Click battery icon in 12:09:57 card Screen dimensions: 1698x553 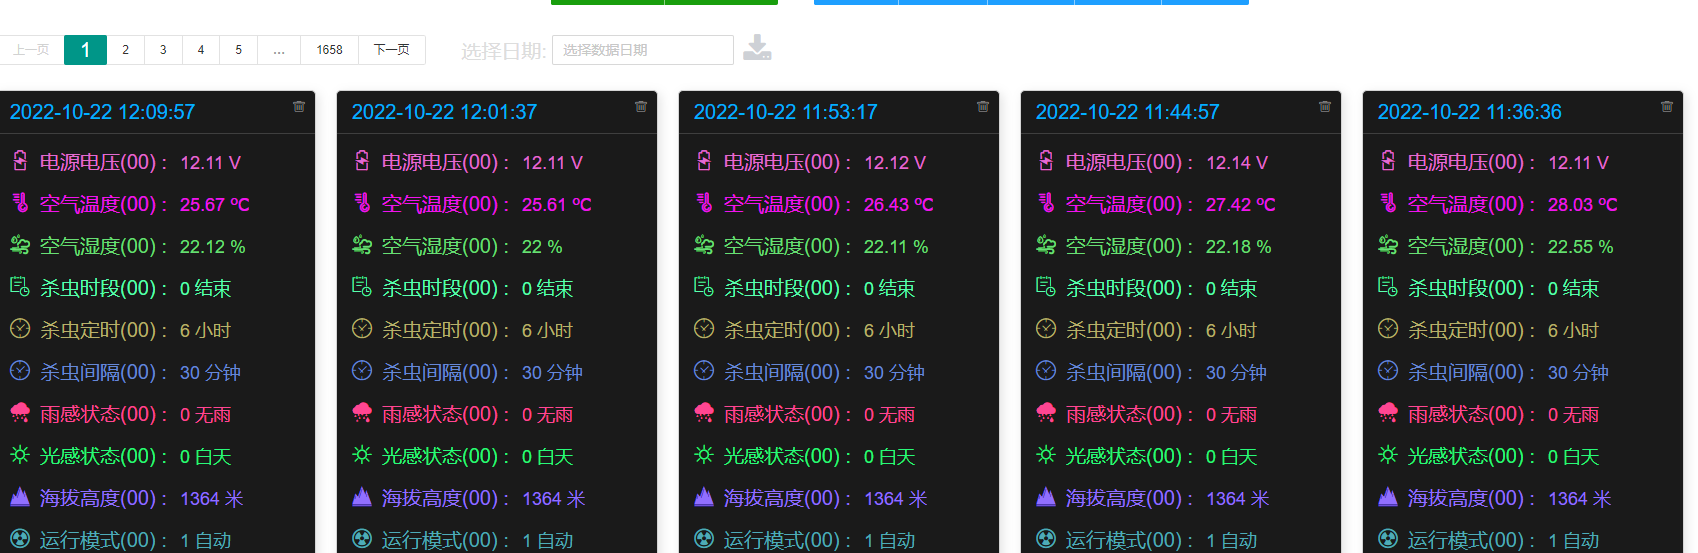20,161
